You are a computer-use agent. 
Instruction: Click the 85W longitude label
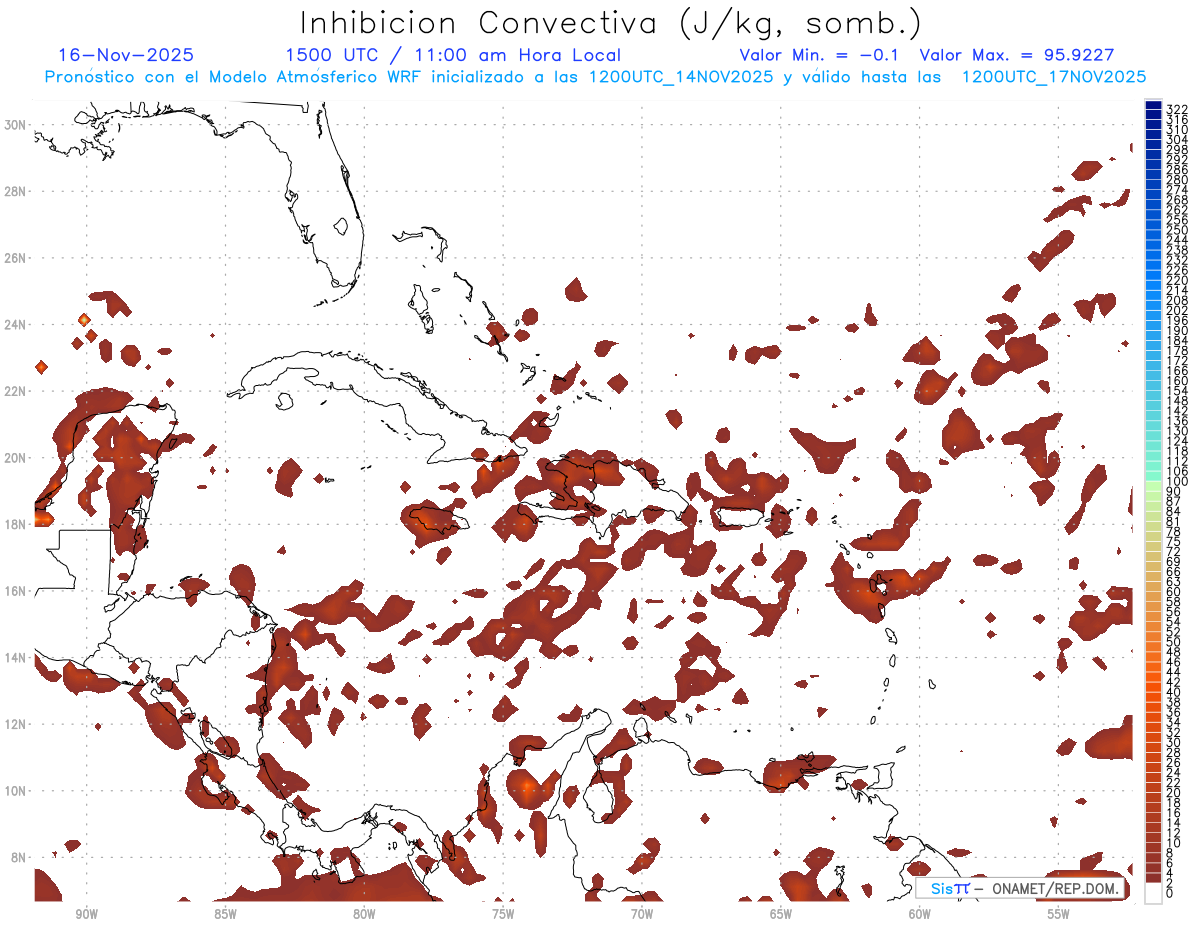point(225,914)
